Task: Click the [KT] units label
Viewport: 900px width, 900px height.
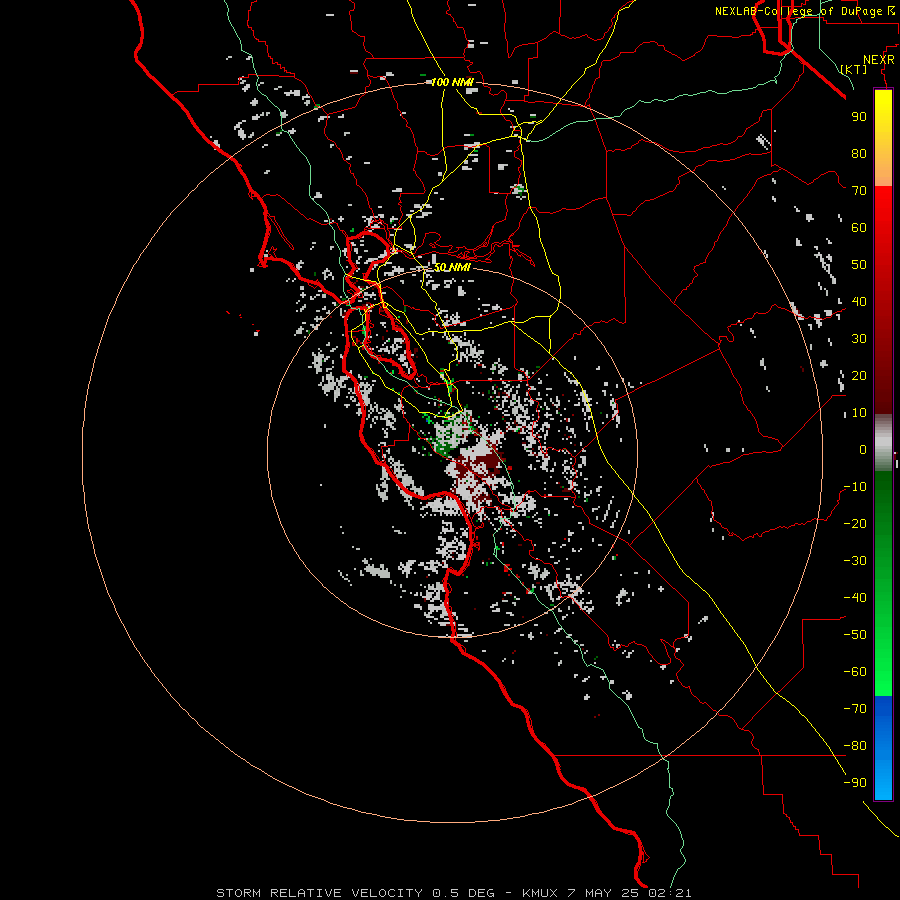Action: click(x=854, y=69)
